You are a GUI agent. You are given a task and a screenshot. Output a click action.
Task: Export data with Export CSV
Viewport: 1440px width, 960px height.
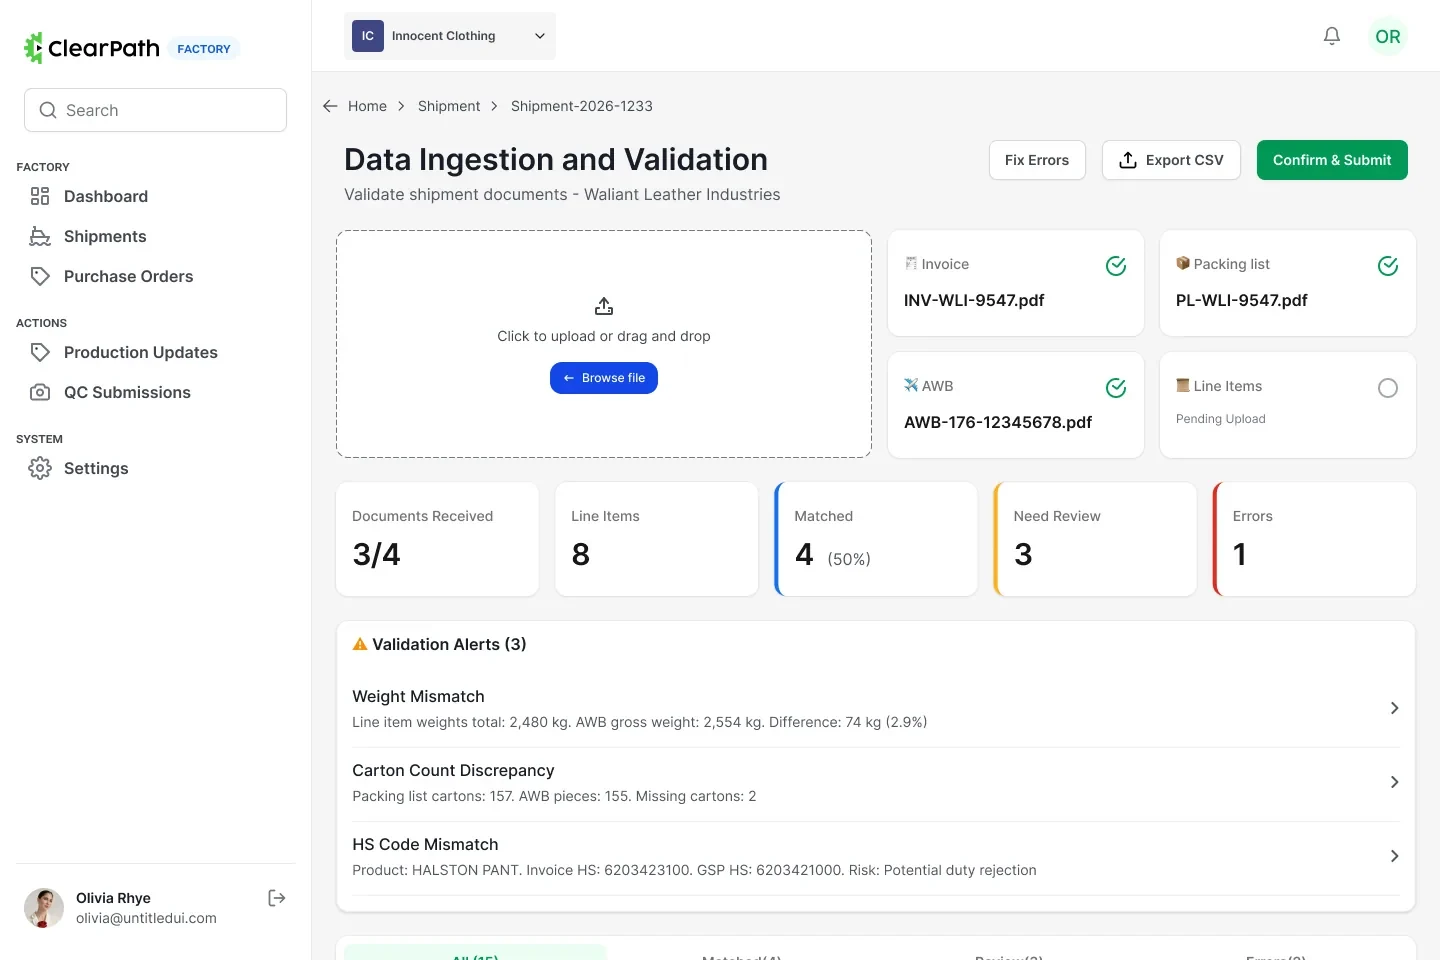[1171, 160]
